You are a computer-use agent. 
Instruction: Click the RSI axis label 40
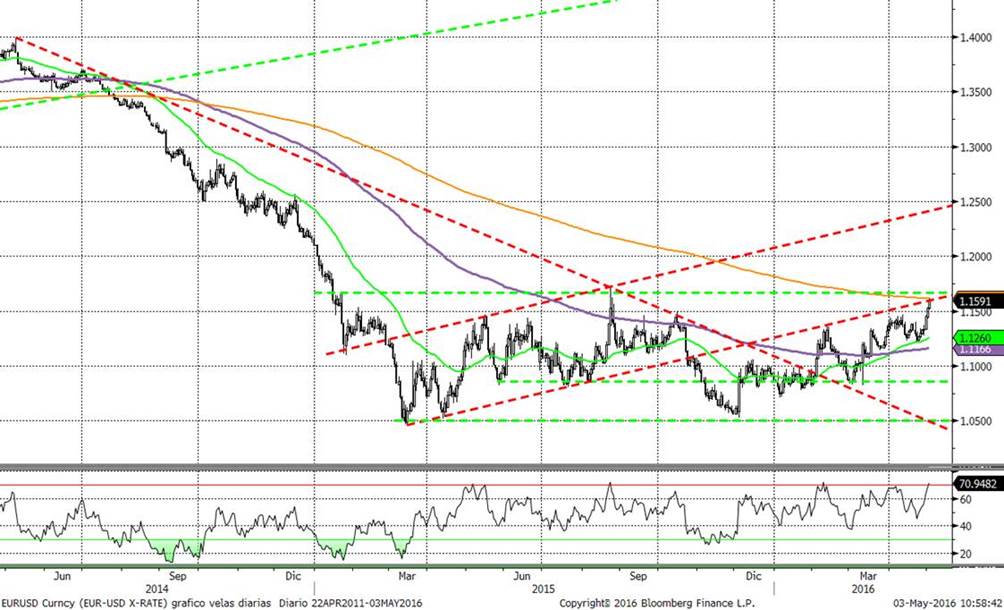click(966, 527)
